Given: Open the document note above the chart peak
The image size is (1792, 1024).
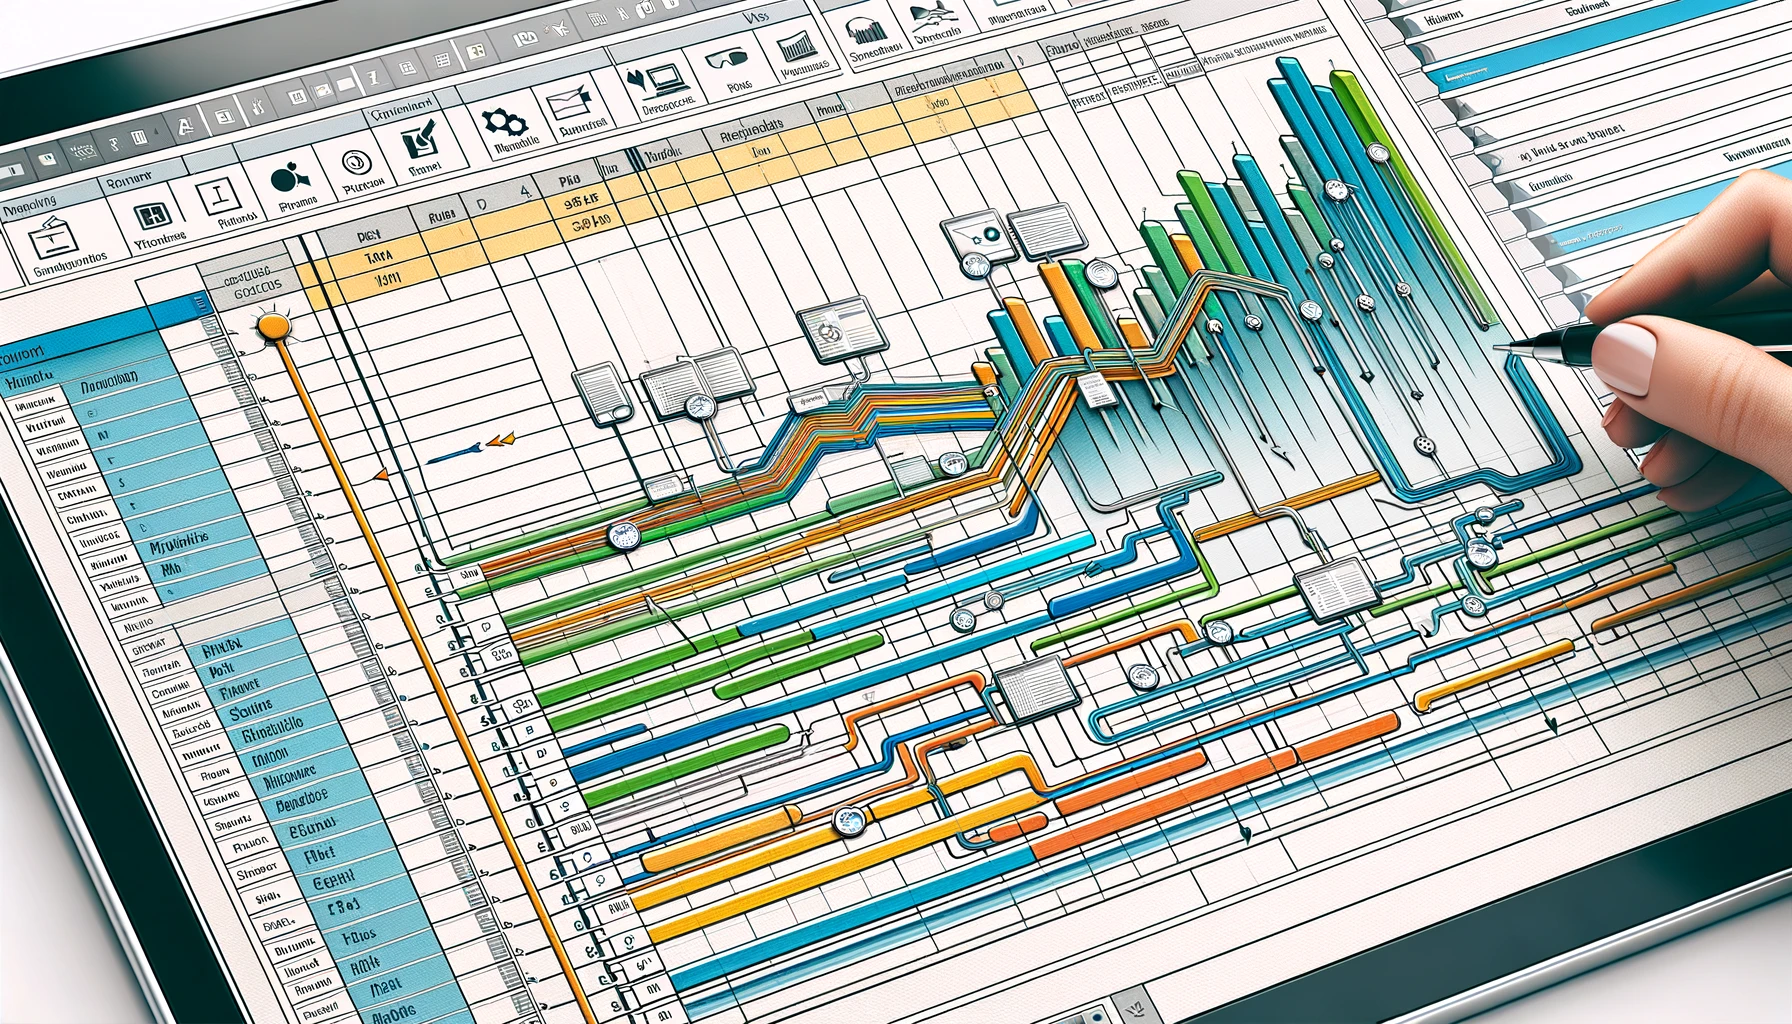Looking at the screenshot, I should tap(1048, 230).
